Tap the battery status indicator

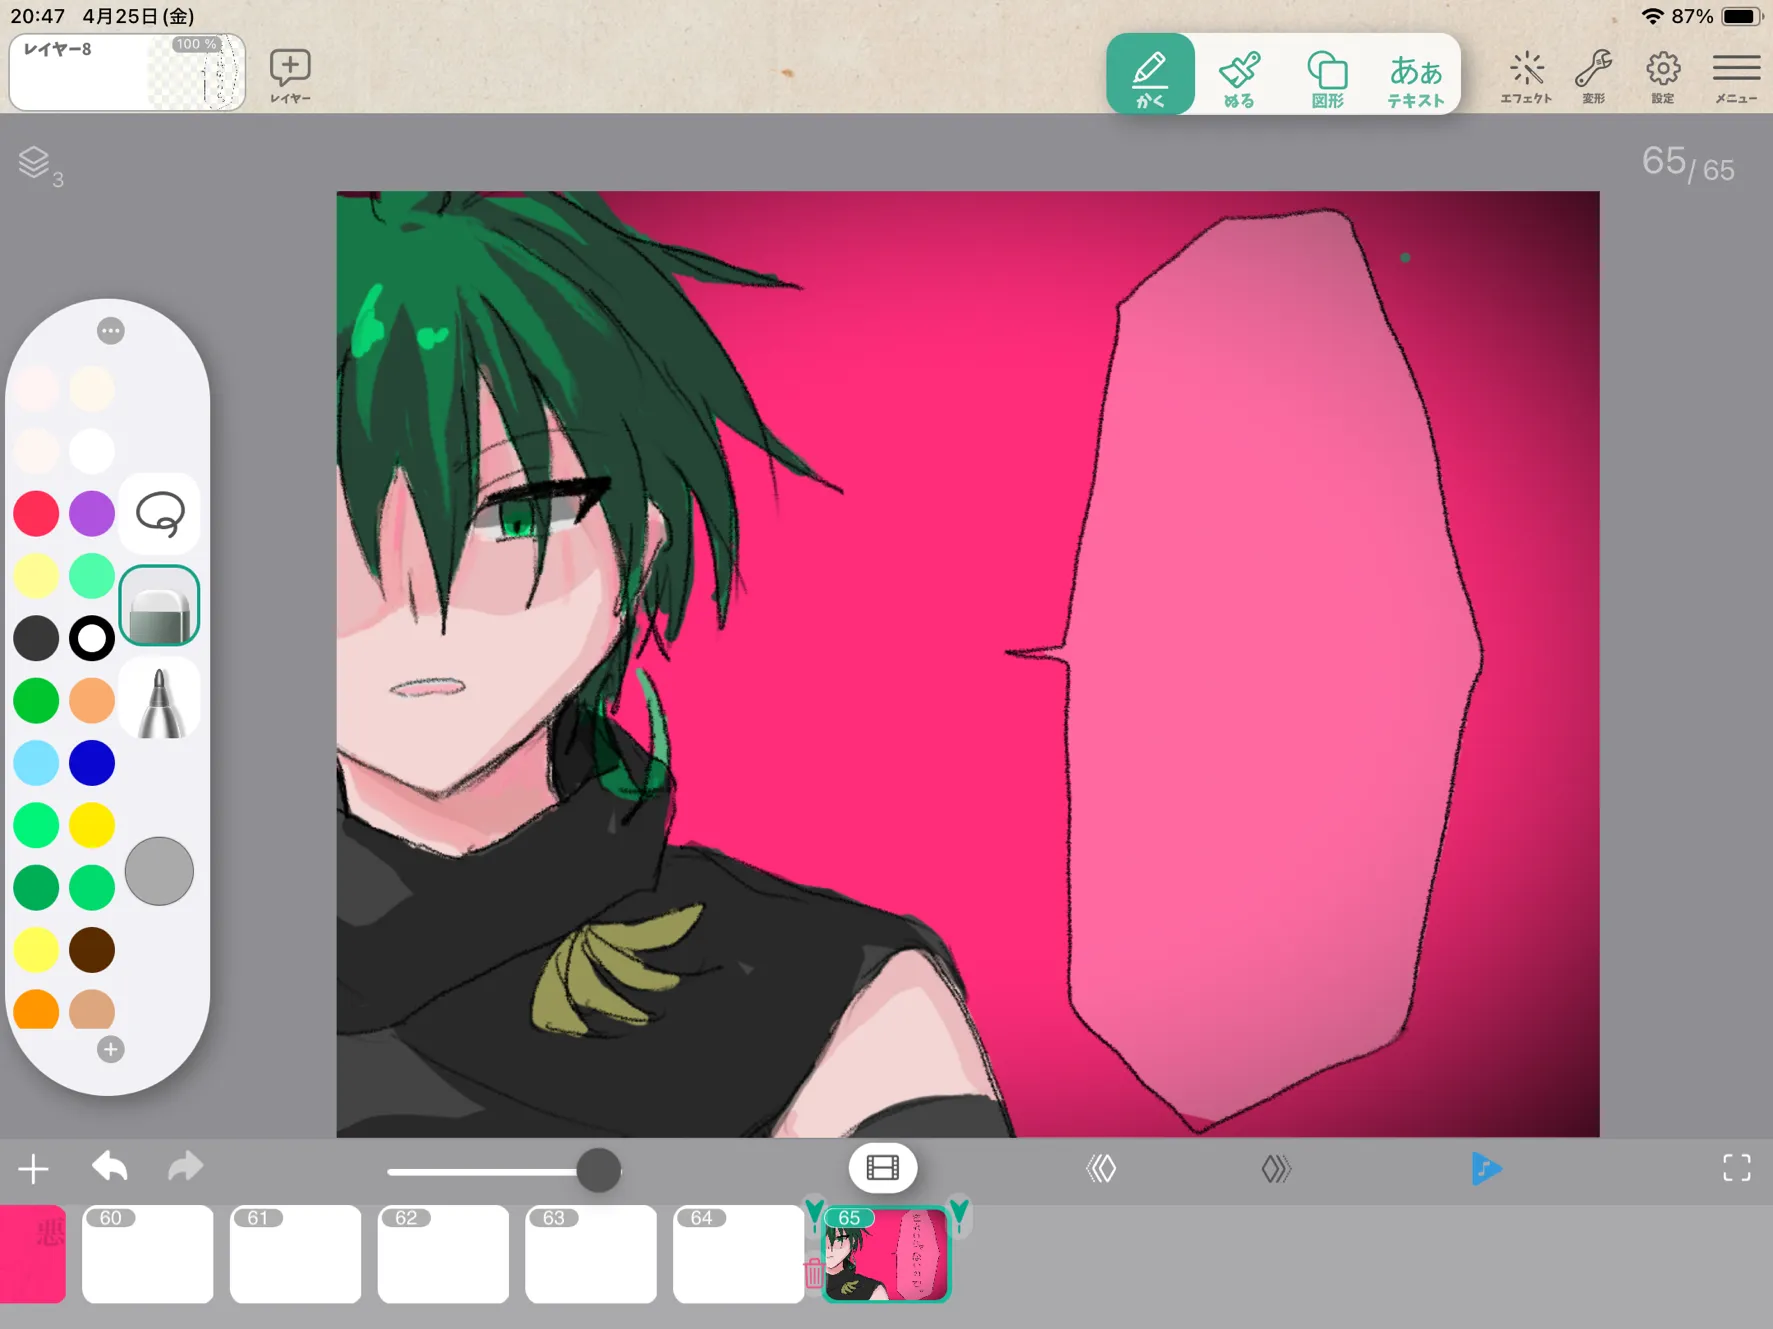tap(1740, 16)
